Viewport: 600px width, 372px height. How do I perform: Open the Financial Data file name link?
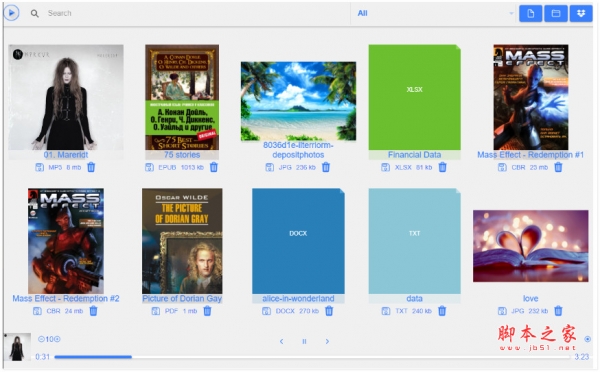click(x=414, y=155)
